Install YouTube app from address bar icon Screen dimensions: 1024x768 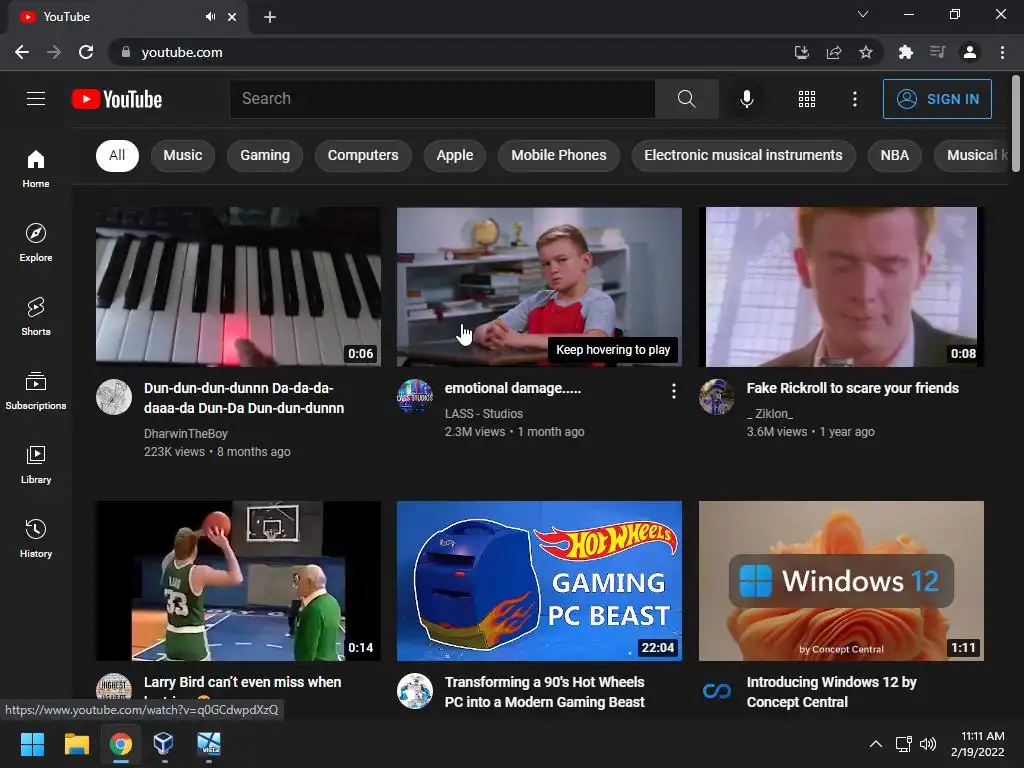801,52
